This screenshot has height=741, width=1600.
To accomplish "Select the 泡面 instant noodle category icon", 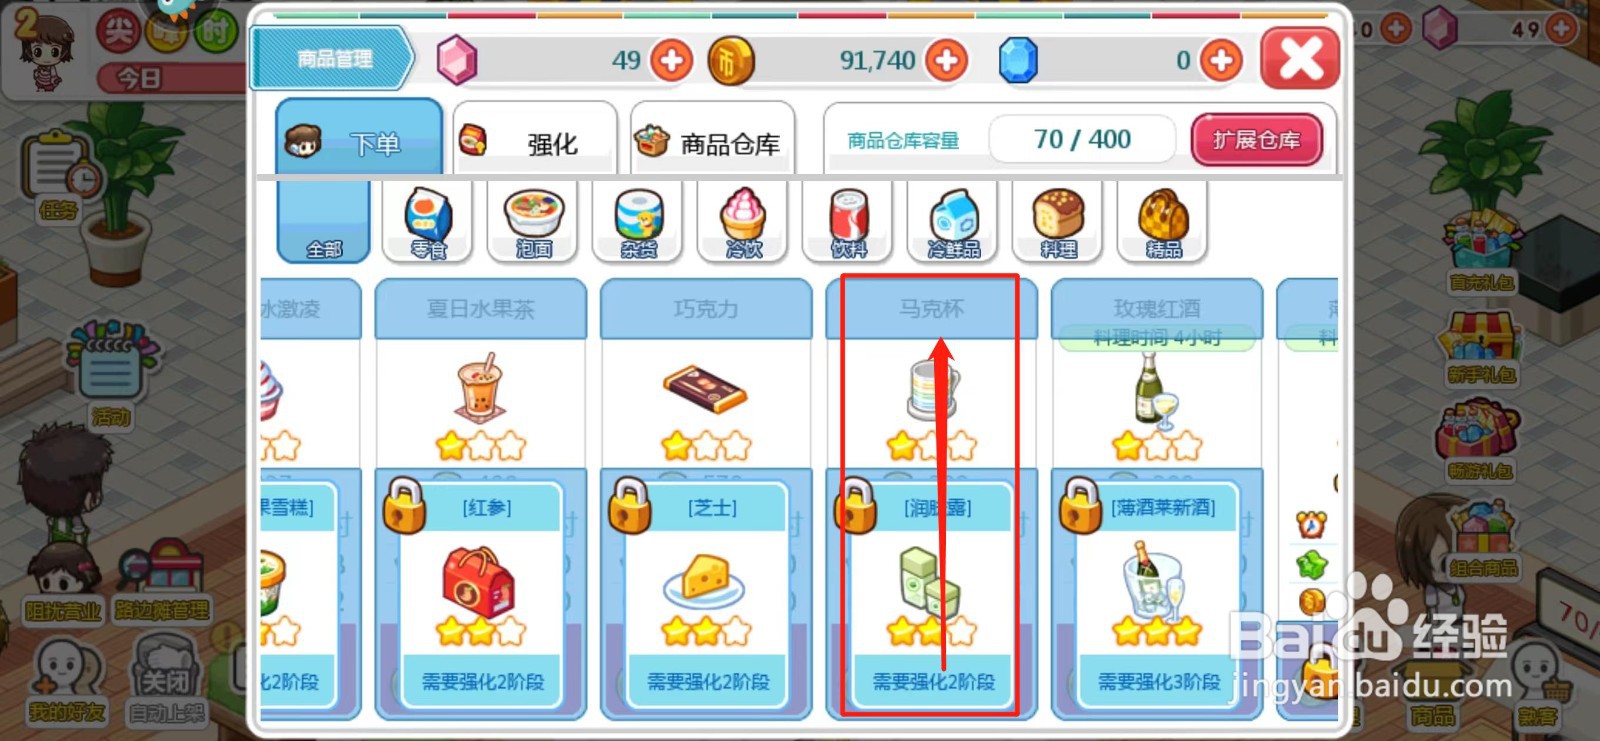I will pyautogui.click(x=534, y=222).
